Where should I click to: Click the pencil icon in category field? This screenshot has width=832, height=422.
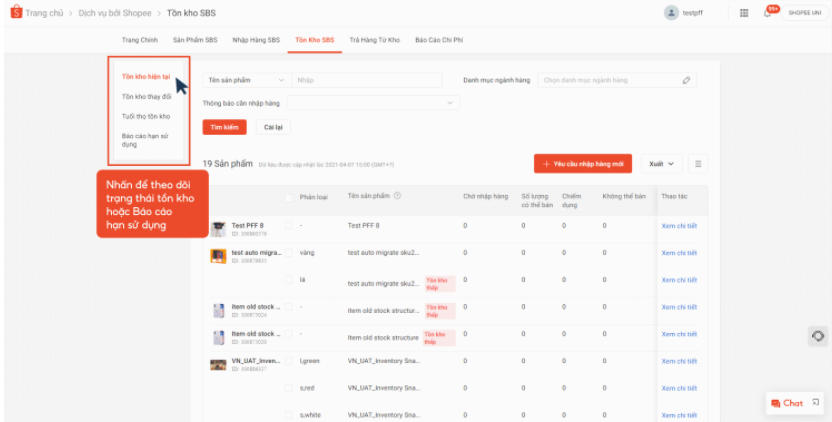pos(686,80)
